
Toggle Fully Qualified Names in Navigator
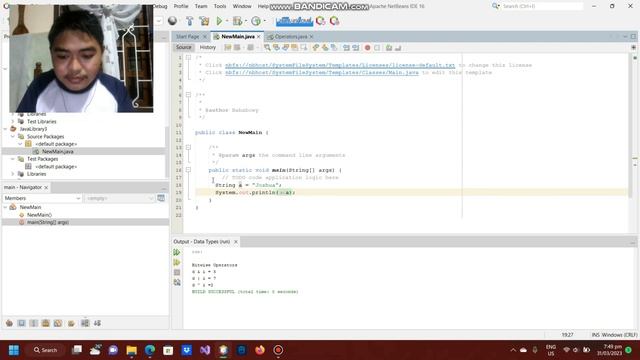pos(71,323)
